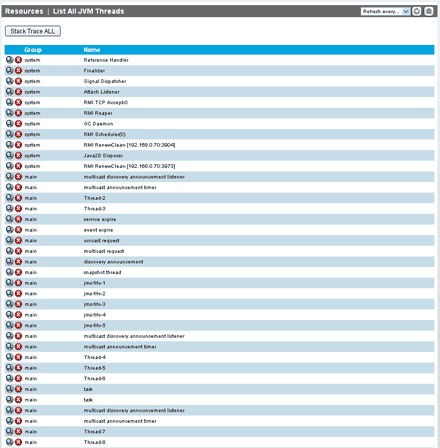Click the Group column header

(x=33, y=50)
